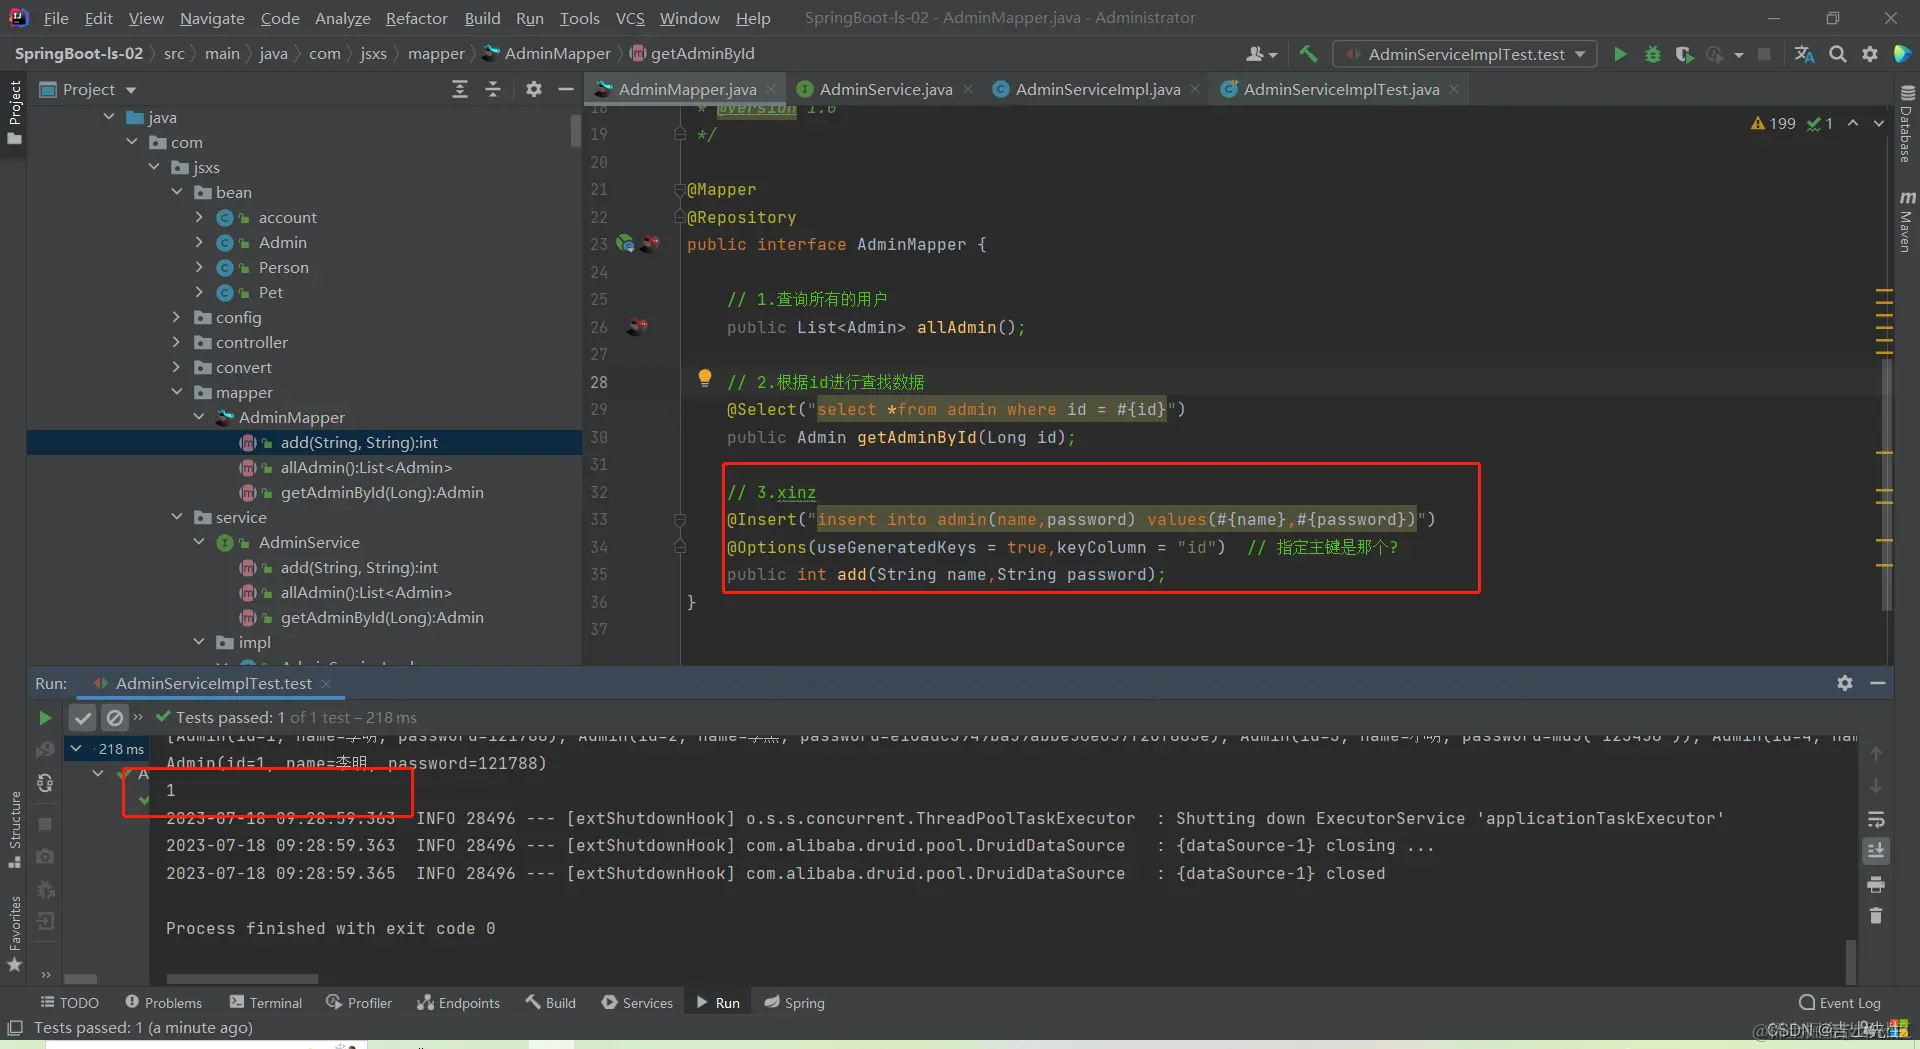Collapse the mapper folder node
The width and height of the screenshot is (1920, 1049).
[177, 393]
